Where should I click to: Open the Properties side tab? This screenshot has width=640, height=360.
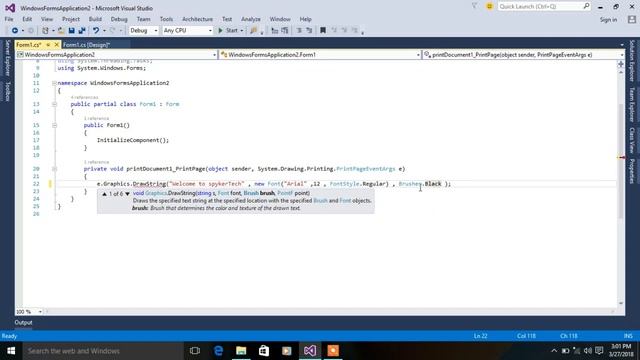coord(632,171)
